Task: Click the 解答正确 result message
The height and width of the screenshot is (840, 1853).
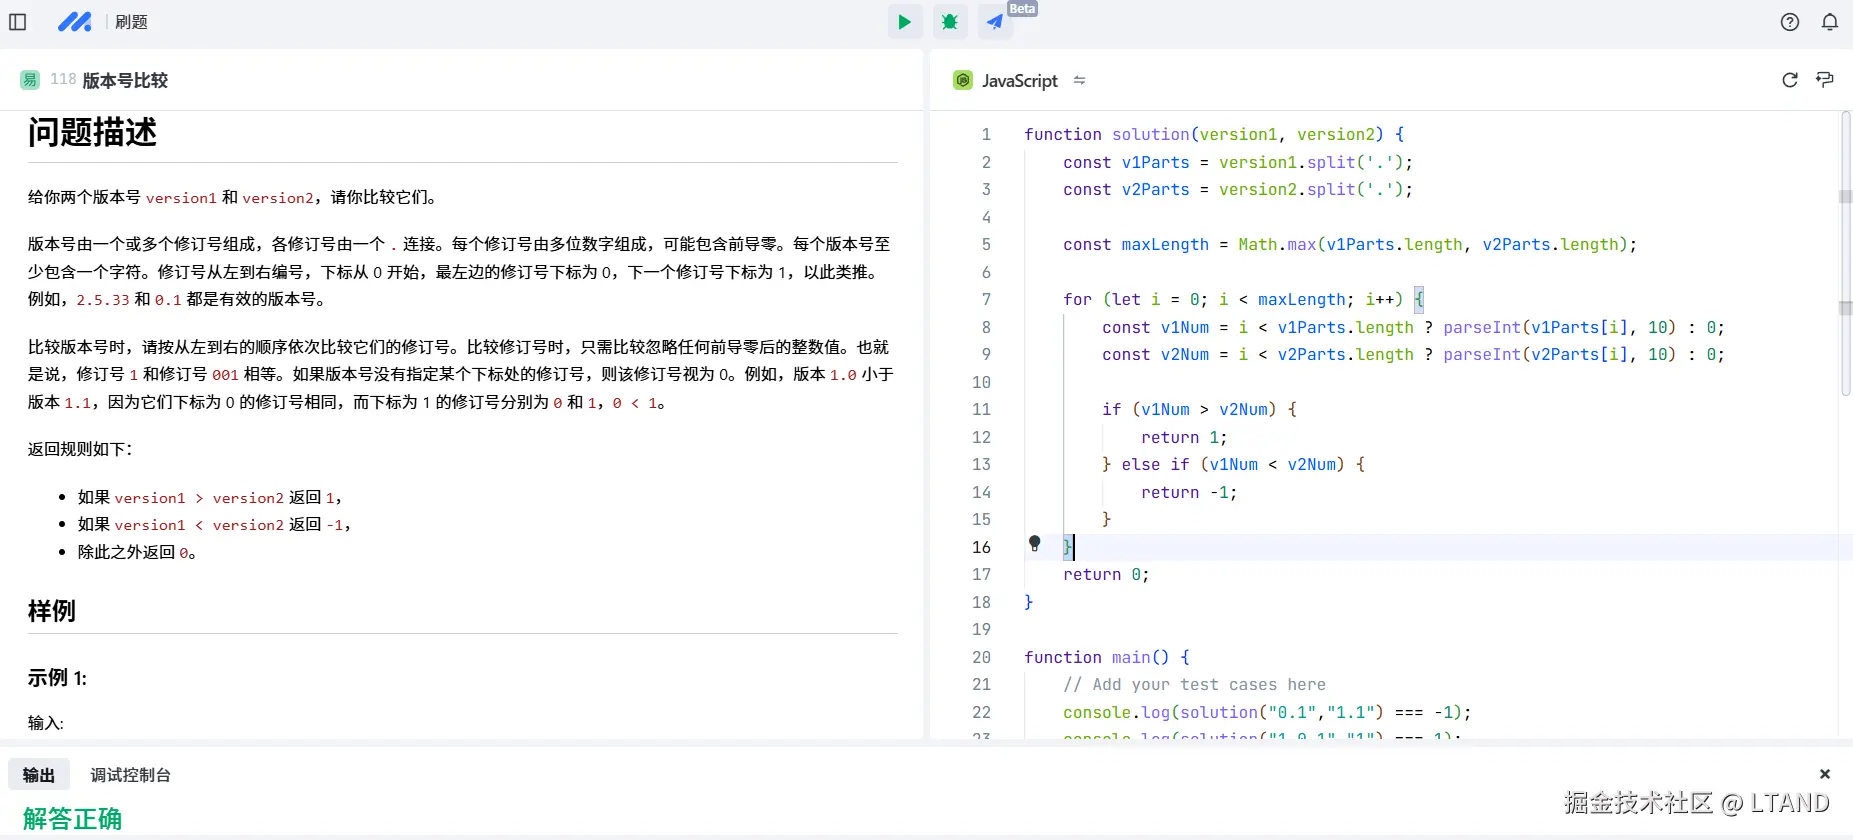Action: [72, 819]
